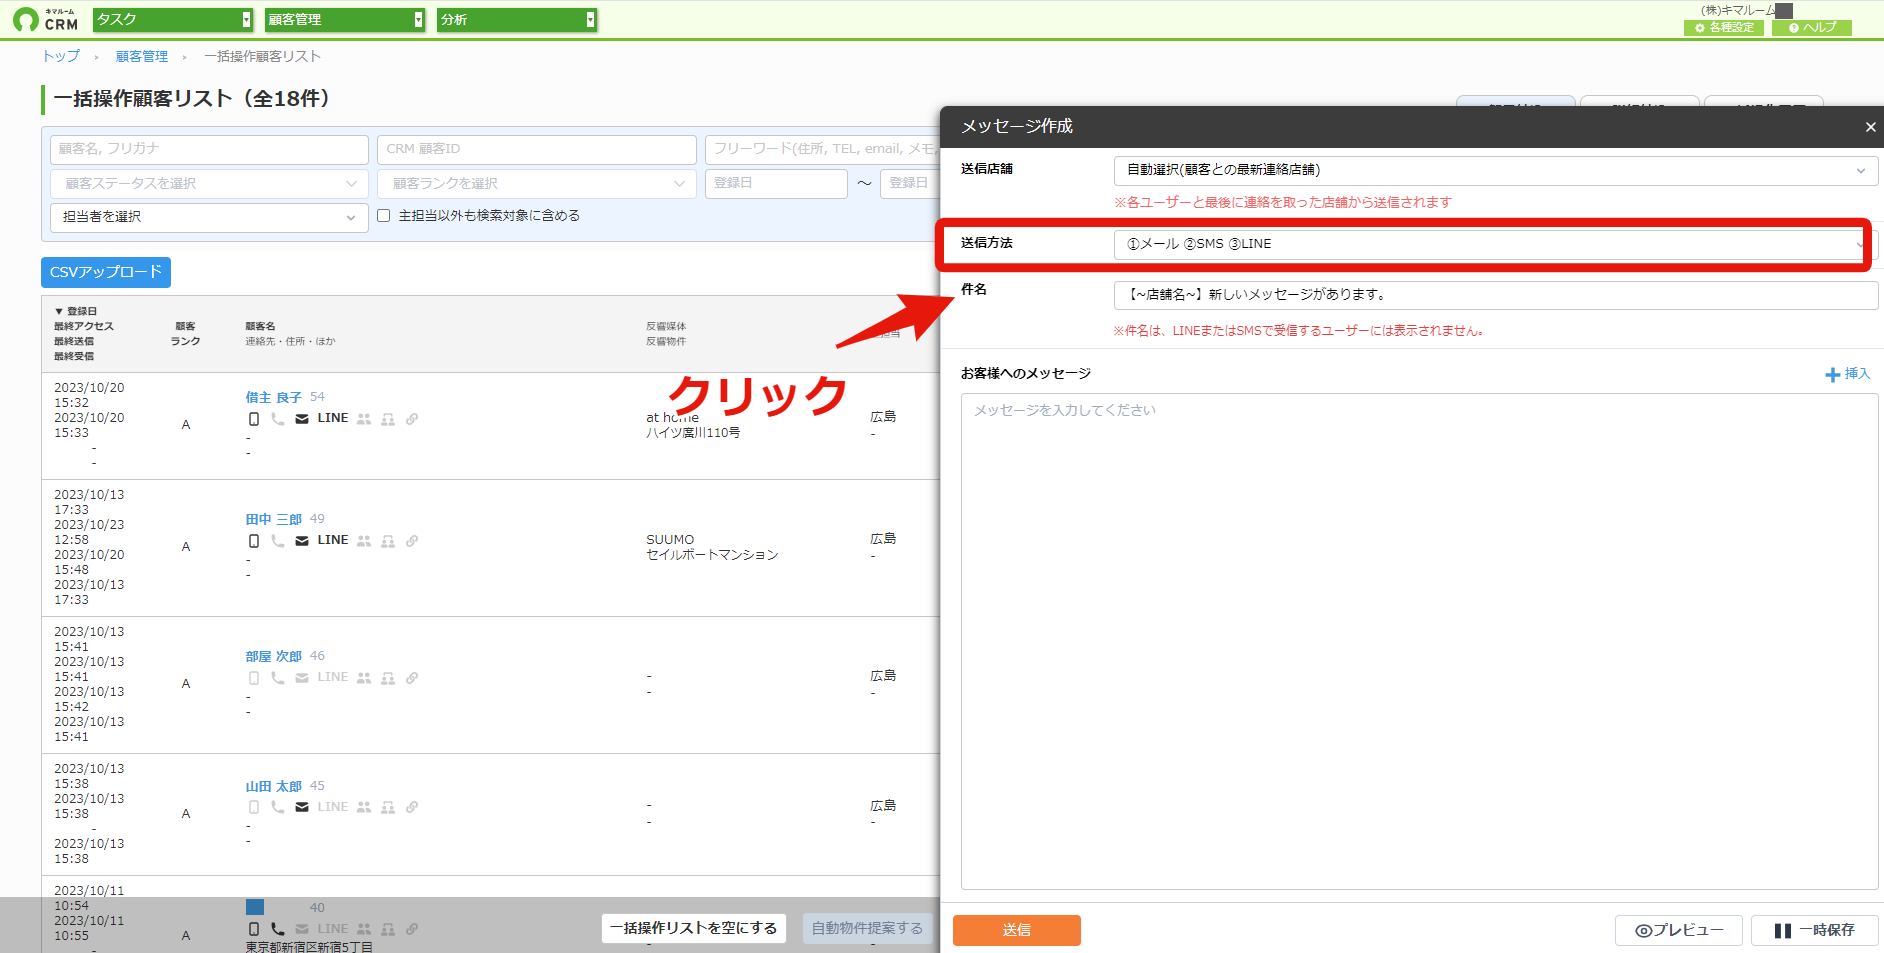Focus CRM 顧客ID input field
The image size is (1884, 953).
(537, 149)
